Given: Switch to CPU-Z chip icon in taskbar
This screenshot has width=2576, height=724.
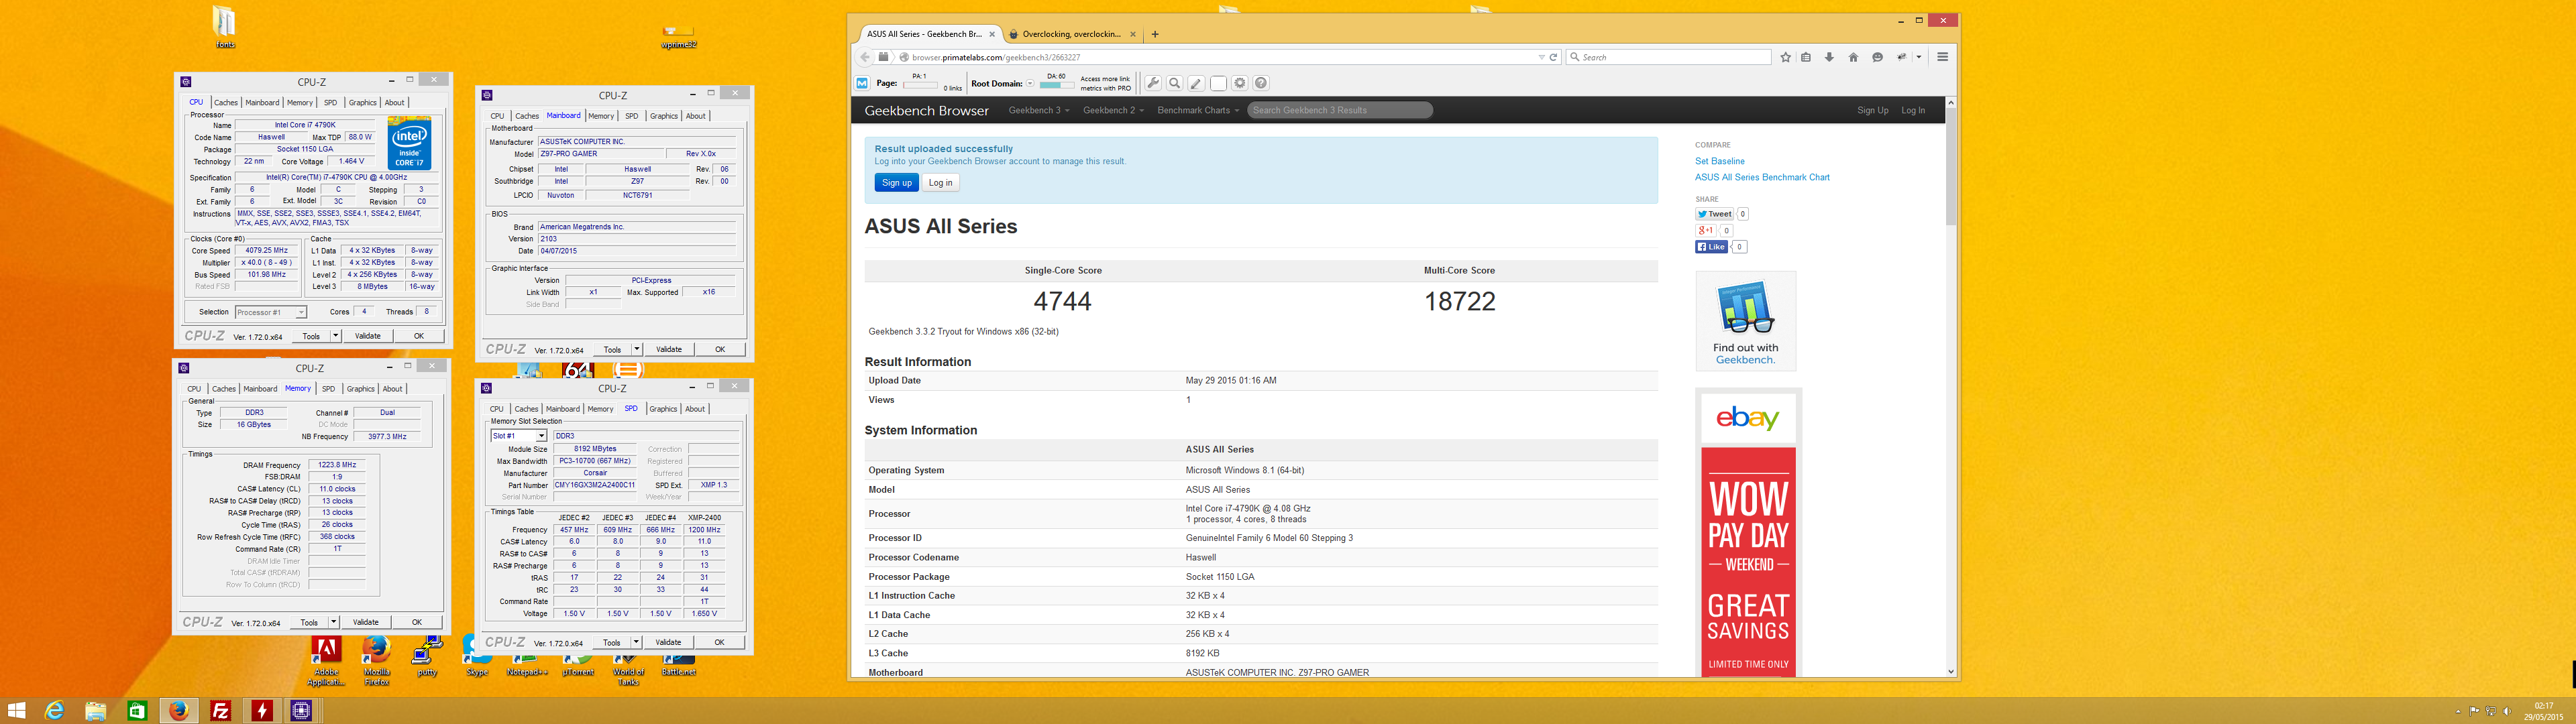Looking at the screenshot, I should 302,711.
